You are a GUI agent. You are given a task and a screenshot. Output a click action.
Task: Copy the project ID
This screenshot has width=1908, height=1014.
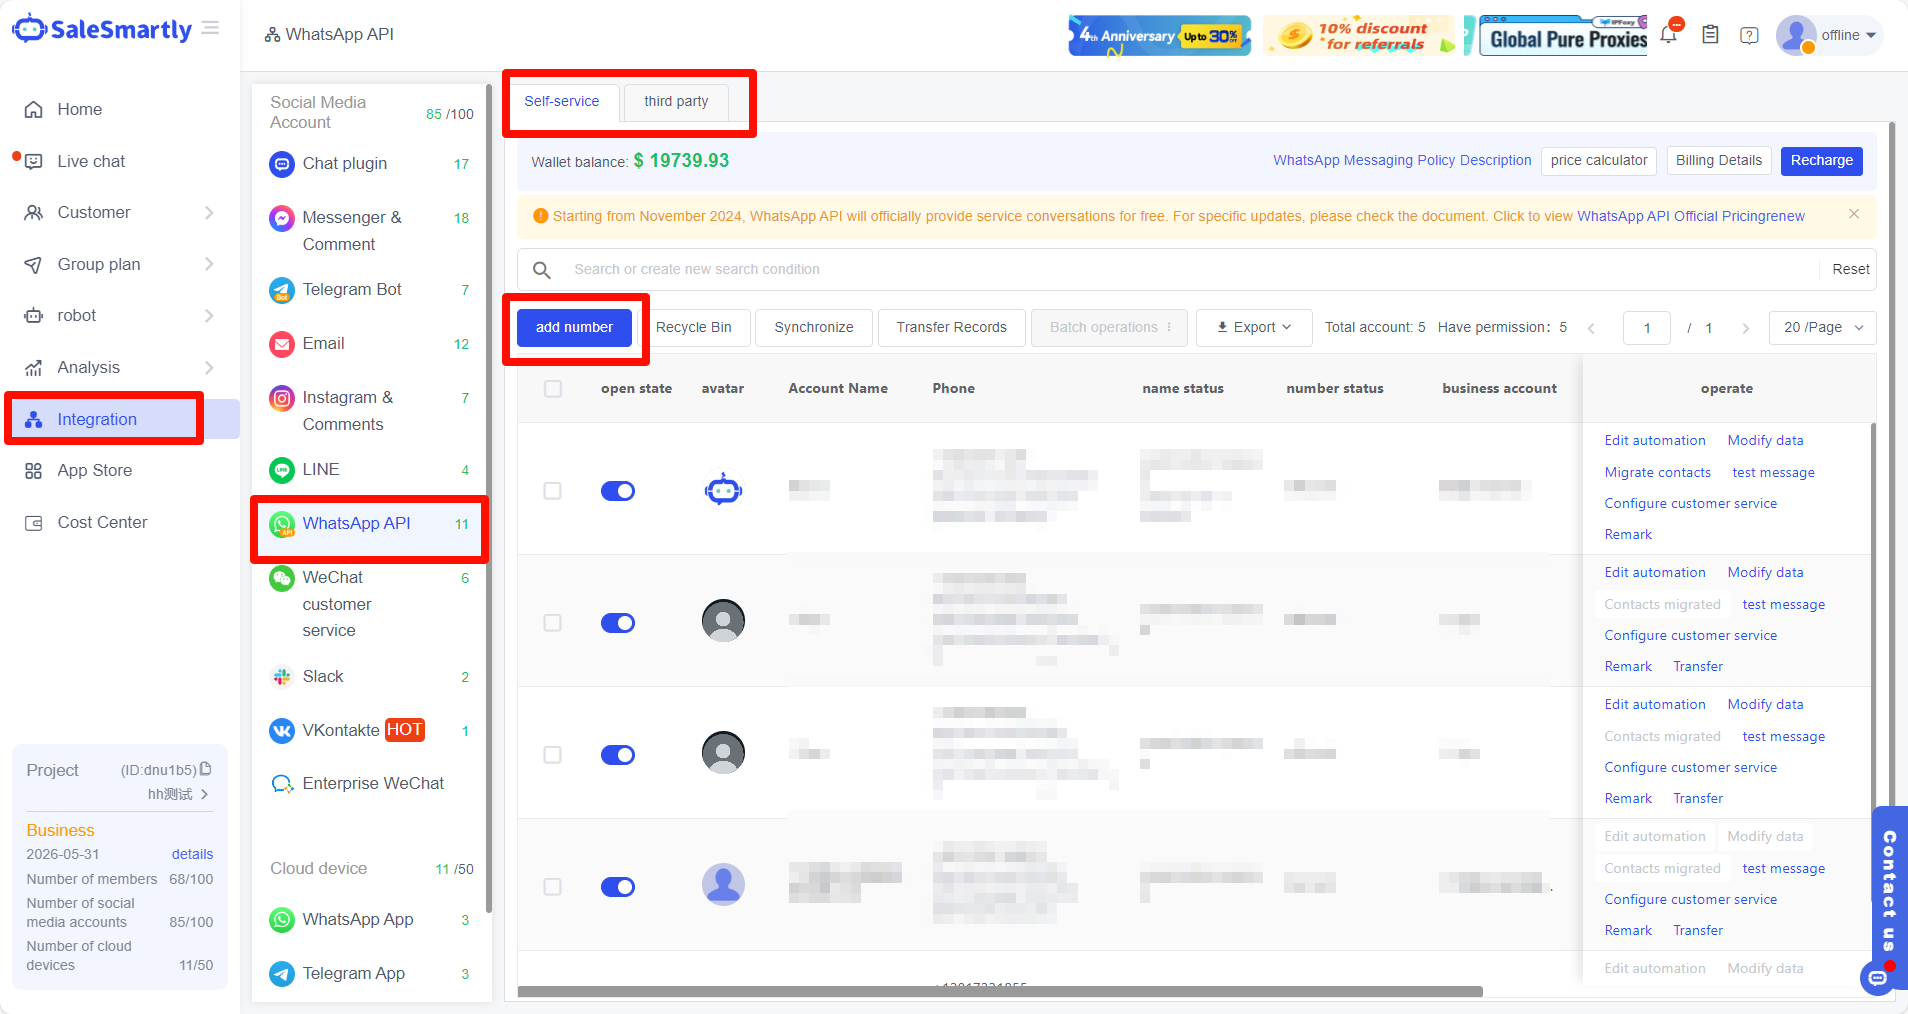(x=205, y=769)
